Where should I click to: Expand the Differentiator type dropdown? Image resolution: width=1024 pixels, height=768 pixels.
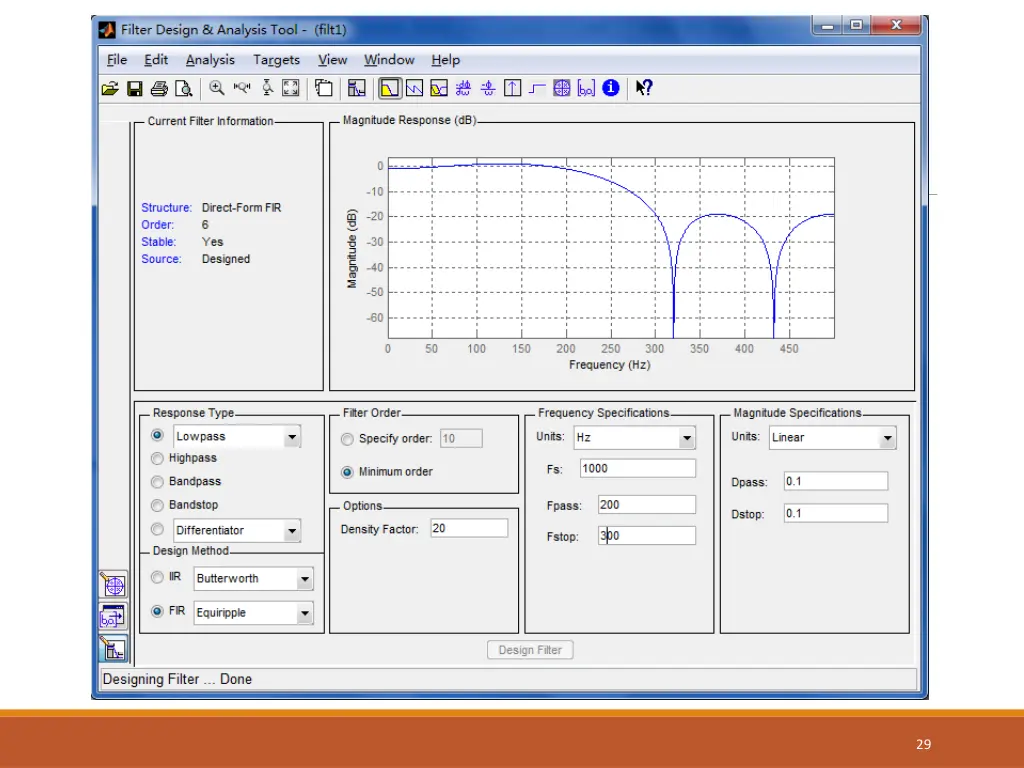(x=292, y=530)
